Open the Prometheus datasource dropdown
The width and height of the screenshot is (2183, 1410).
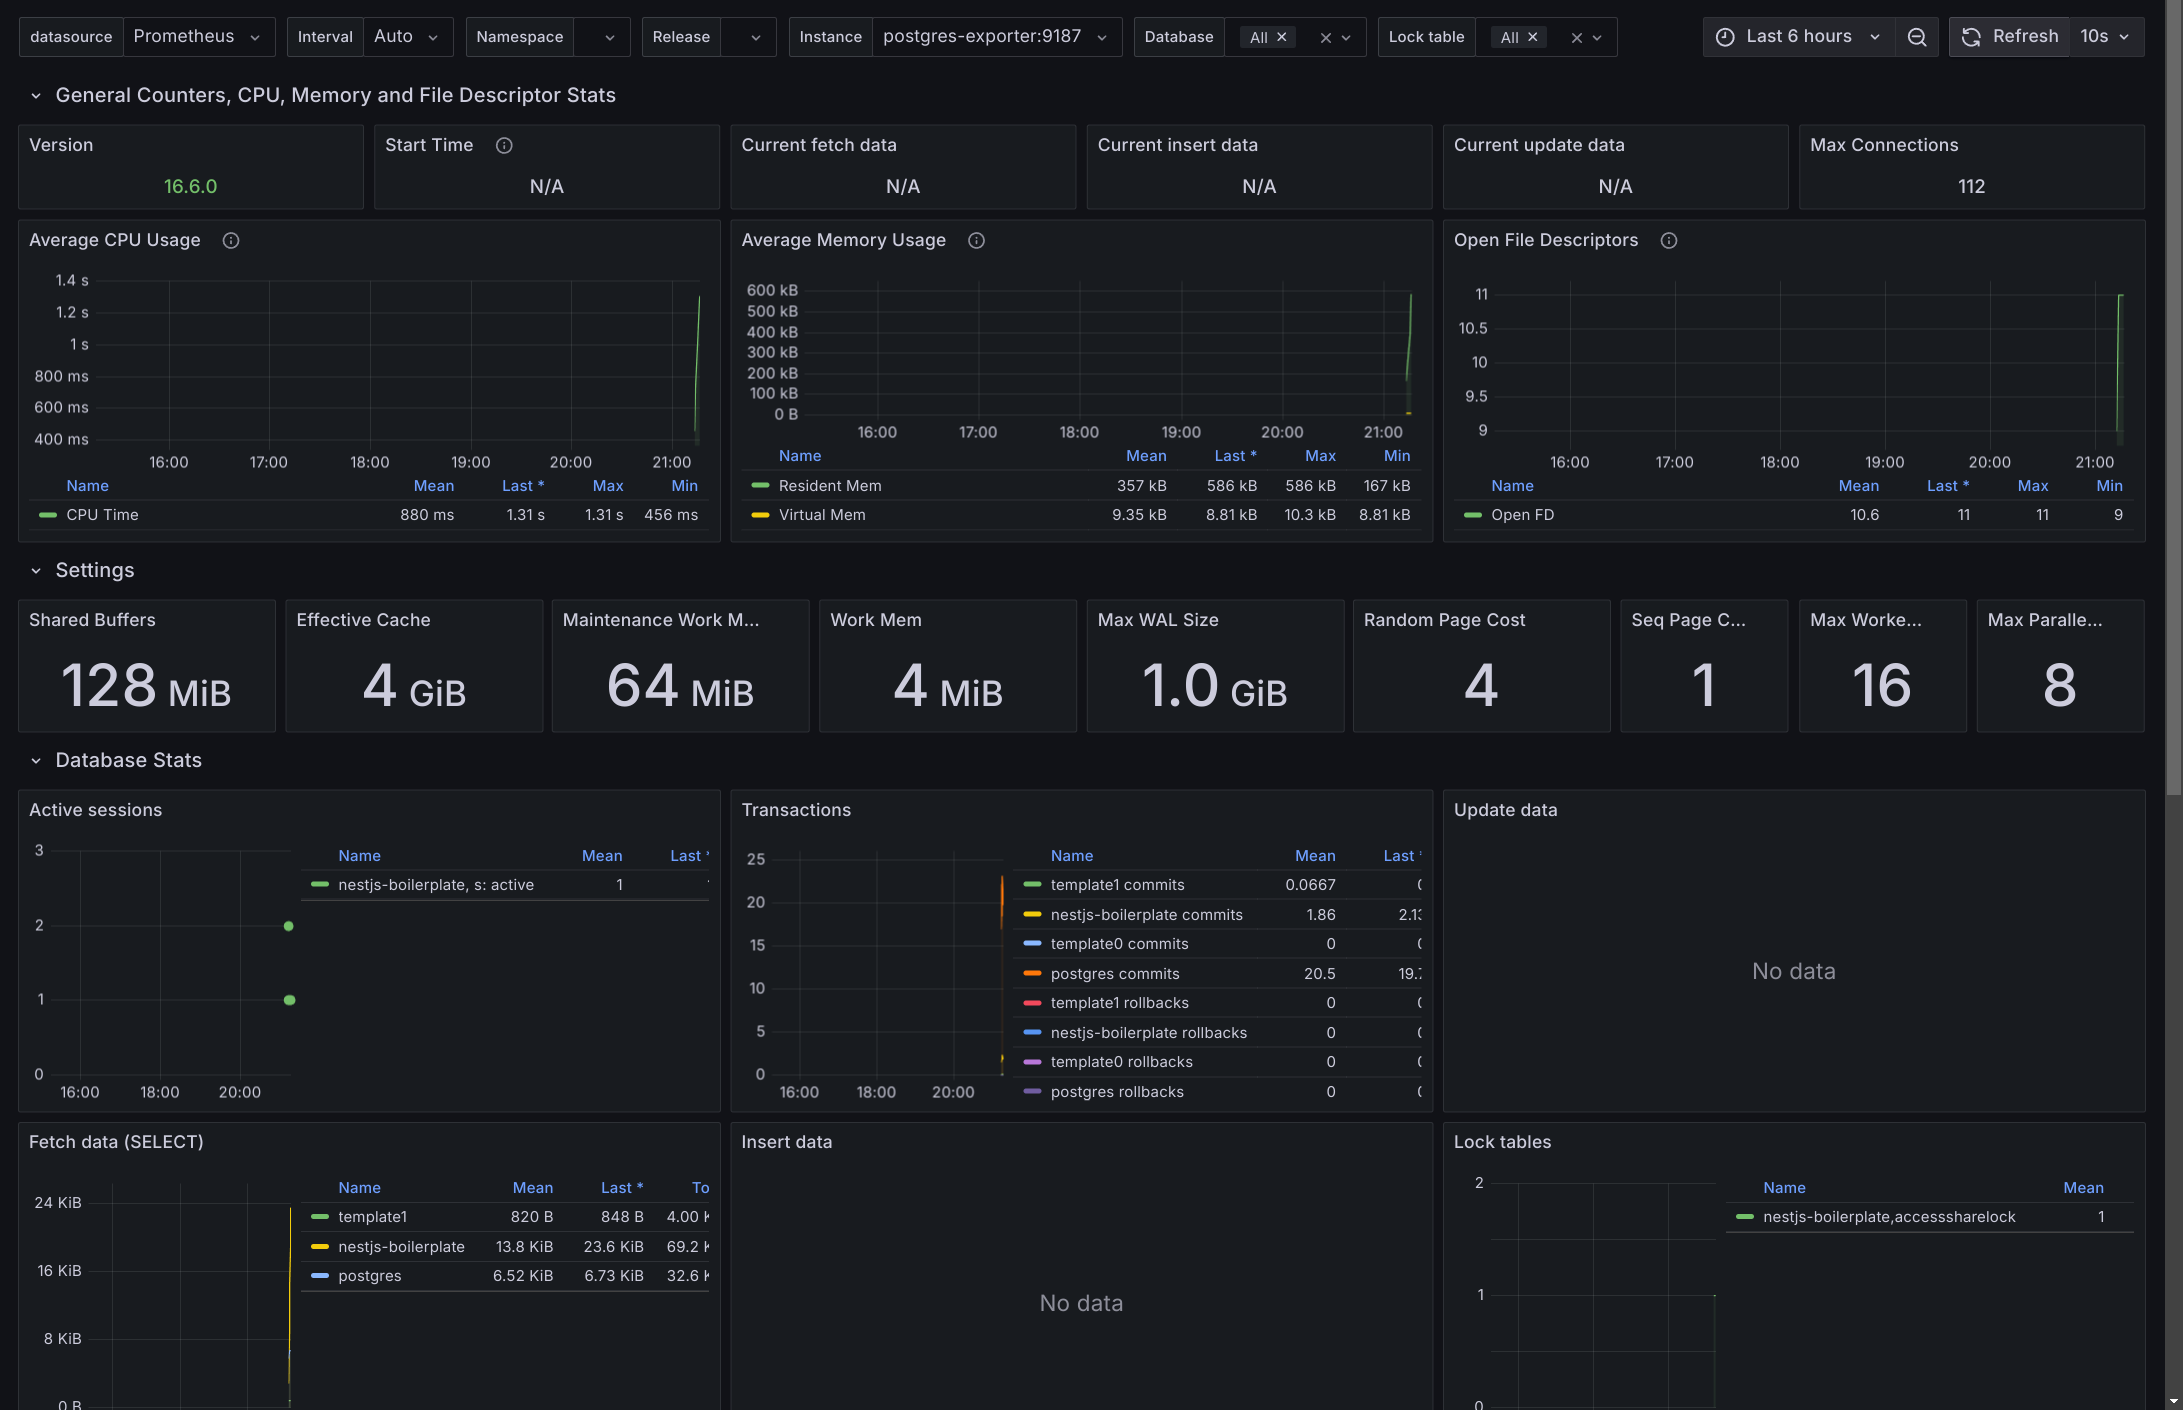coord(198,37)
